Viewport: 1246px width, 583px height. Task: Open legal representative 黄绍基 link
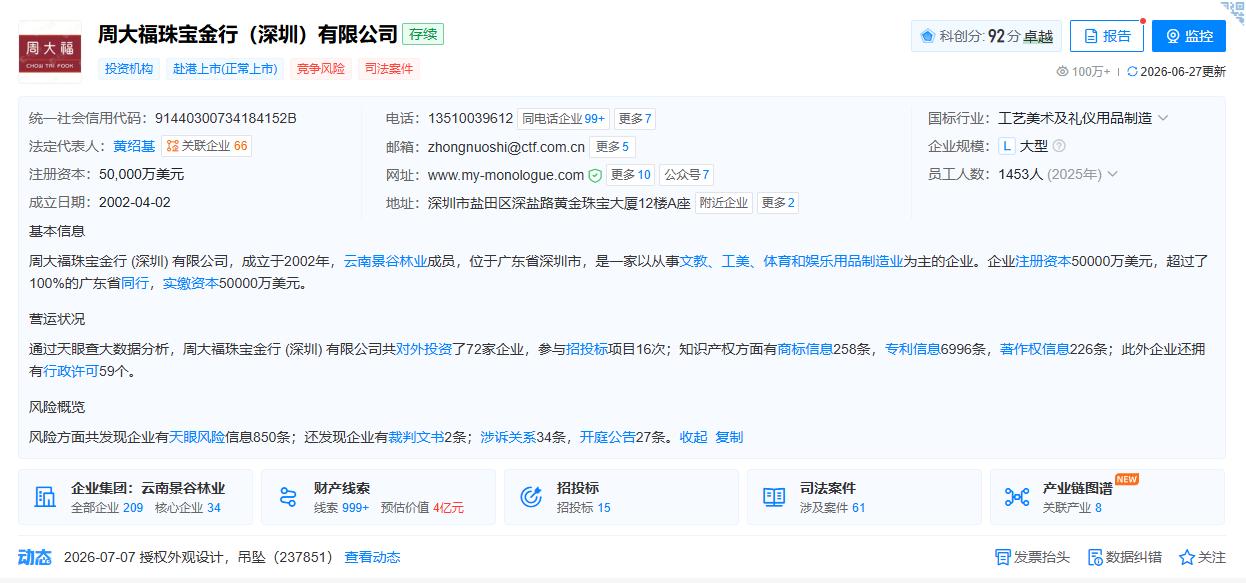point(134,146)
